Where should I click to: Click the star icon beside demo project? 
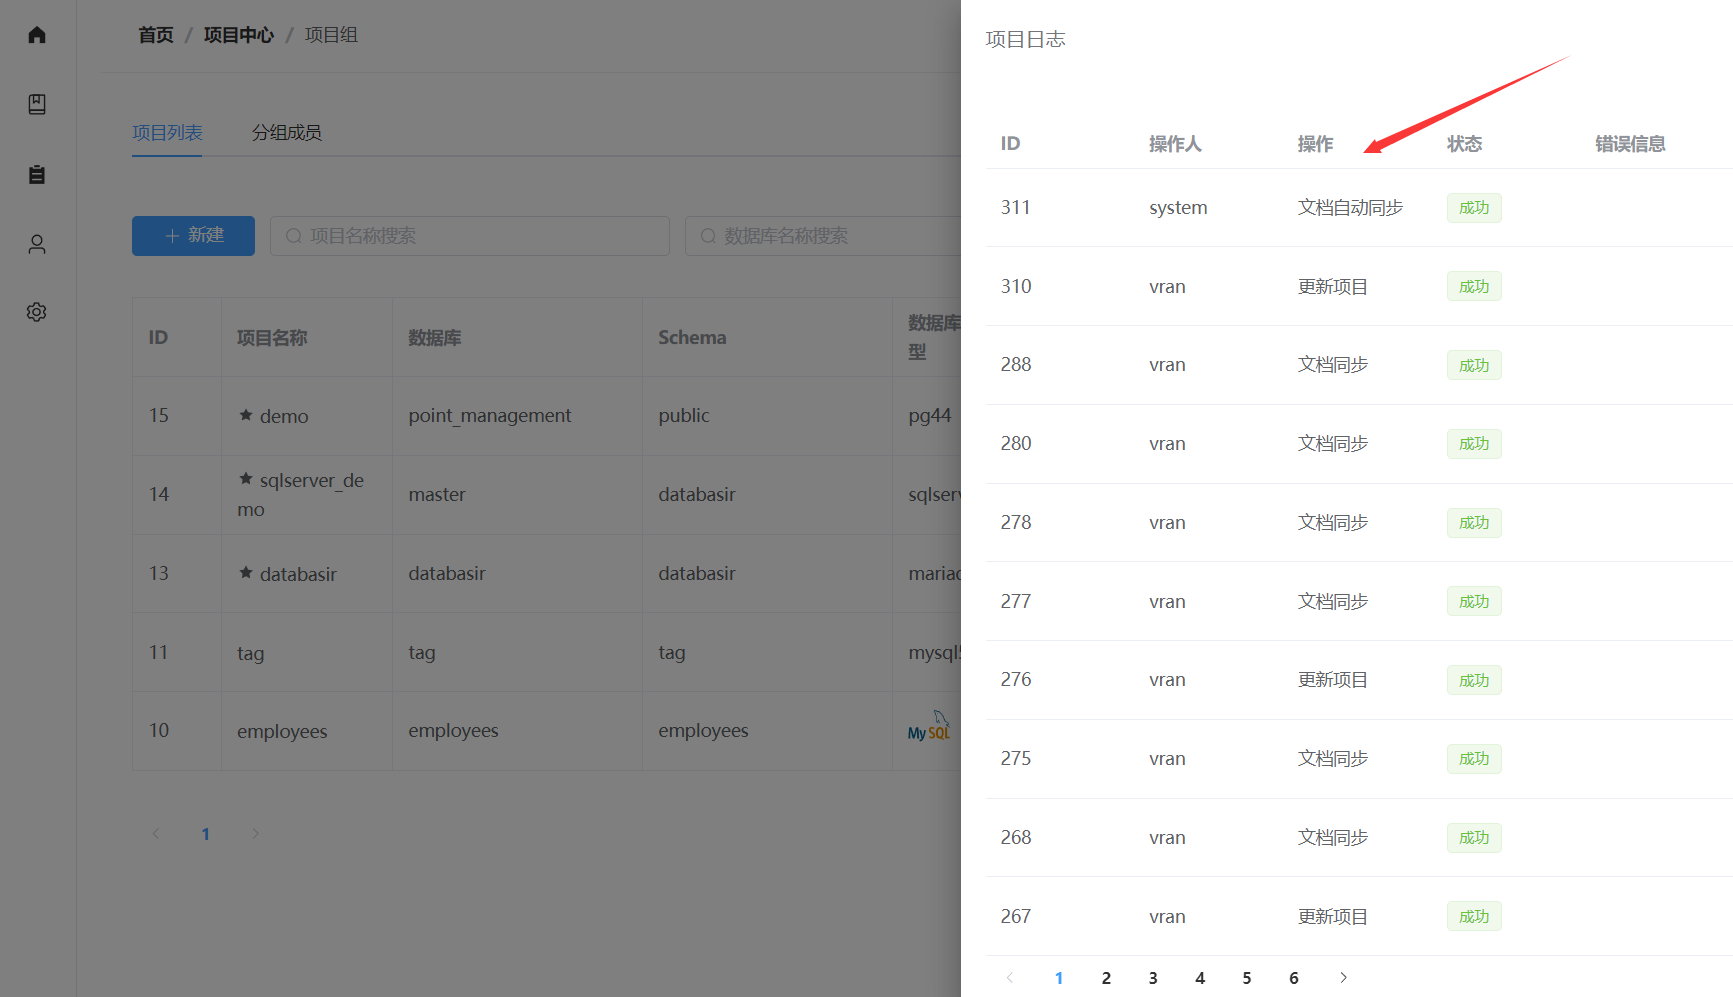pyautogui.click(x=246, y=415)
